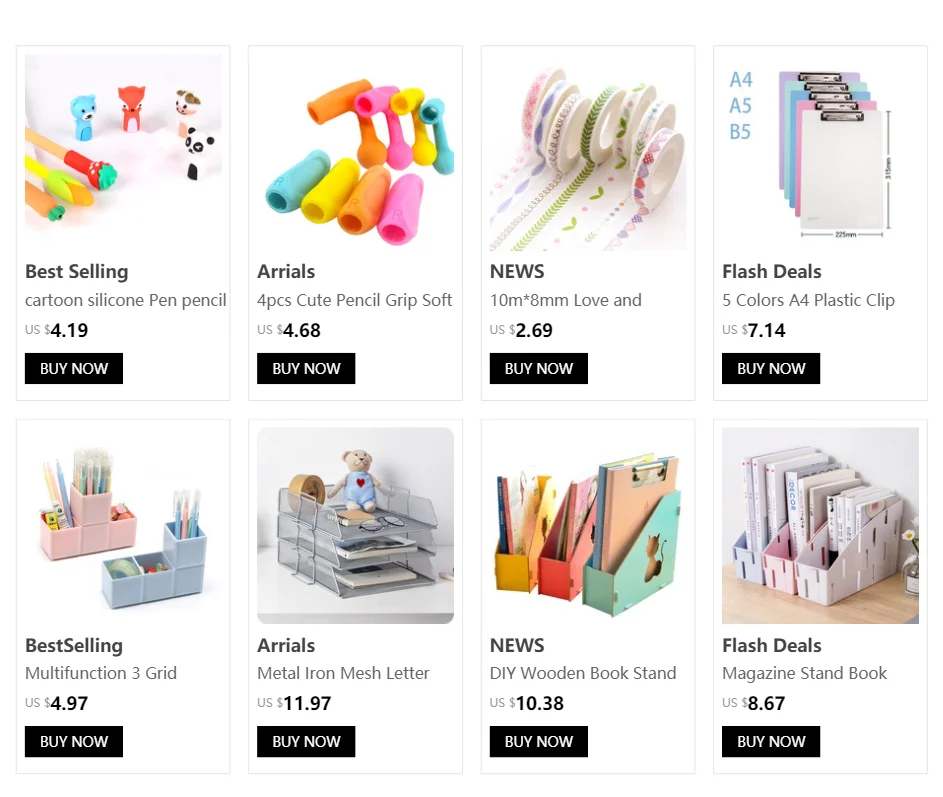Click BUY NOW under the $2.69 tape
This screenshot has height=797, width=943.
pyautogui.click(x=539, y=368)
